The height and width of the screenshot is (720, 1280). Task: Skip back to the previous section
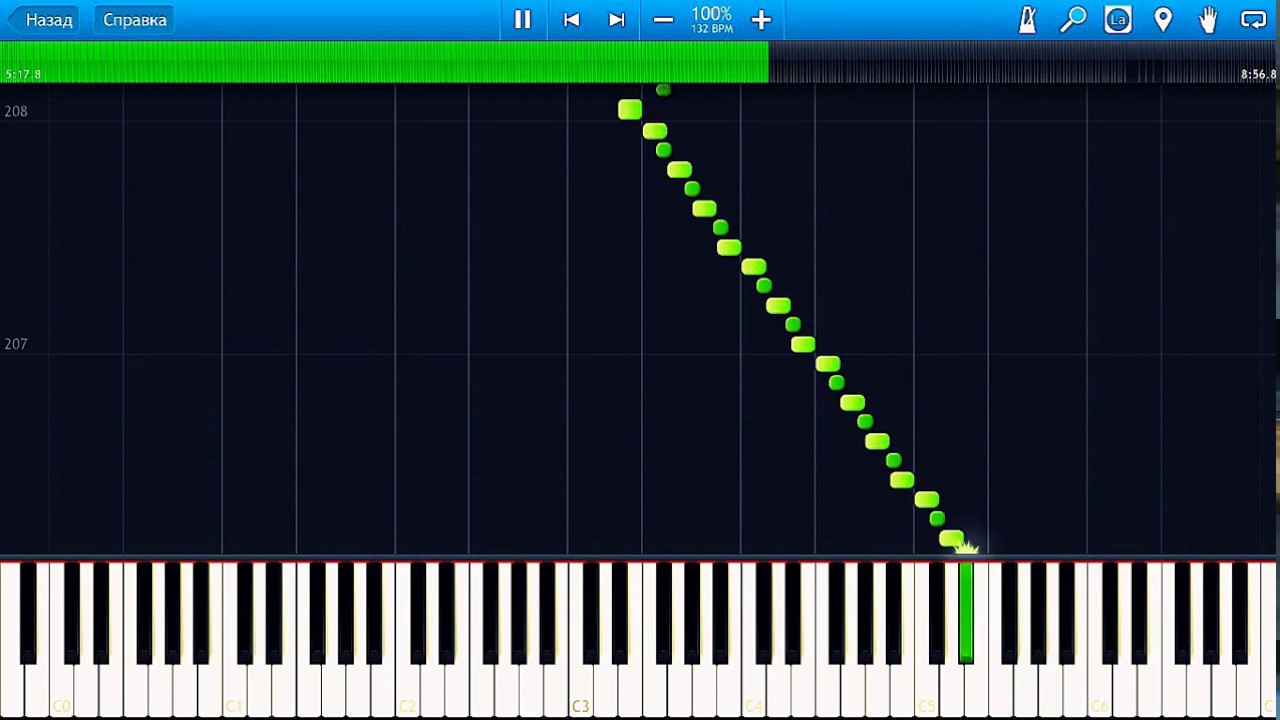point(571,19)
